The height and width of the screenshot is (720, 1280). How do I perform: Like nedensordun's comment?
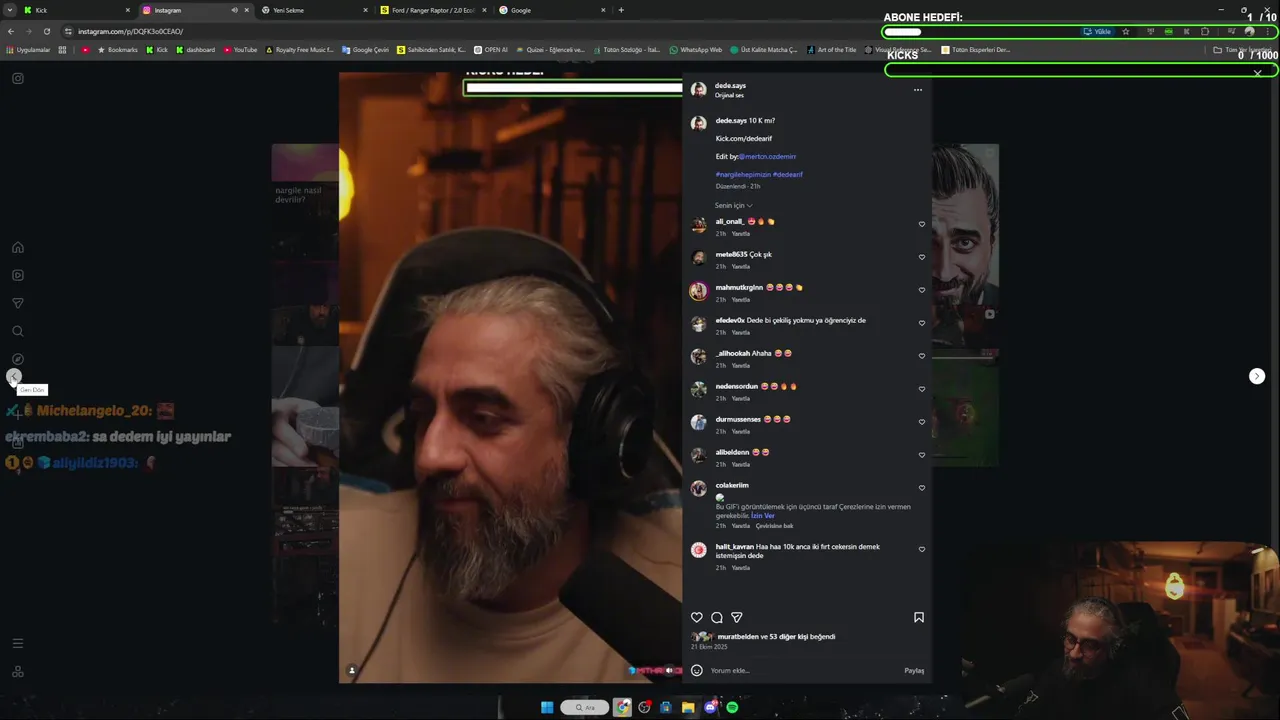pos(922,389)
